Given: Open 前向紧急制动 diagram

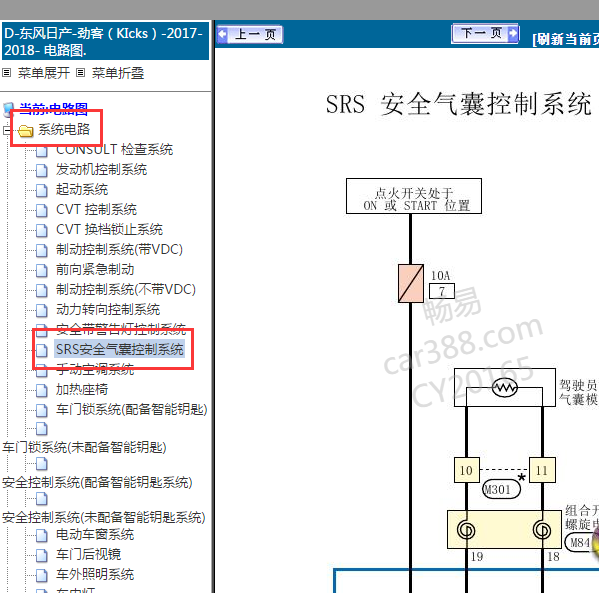Looking at the screenshot, I should [x=95, y=269].
